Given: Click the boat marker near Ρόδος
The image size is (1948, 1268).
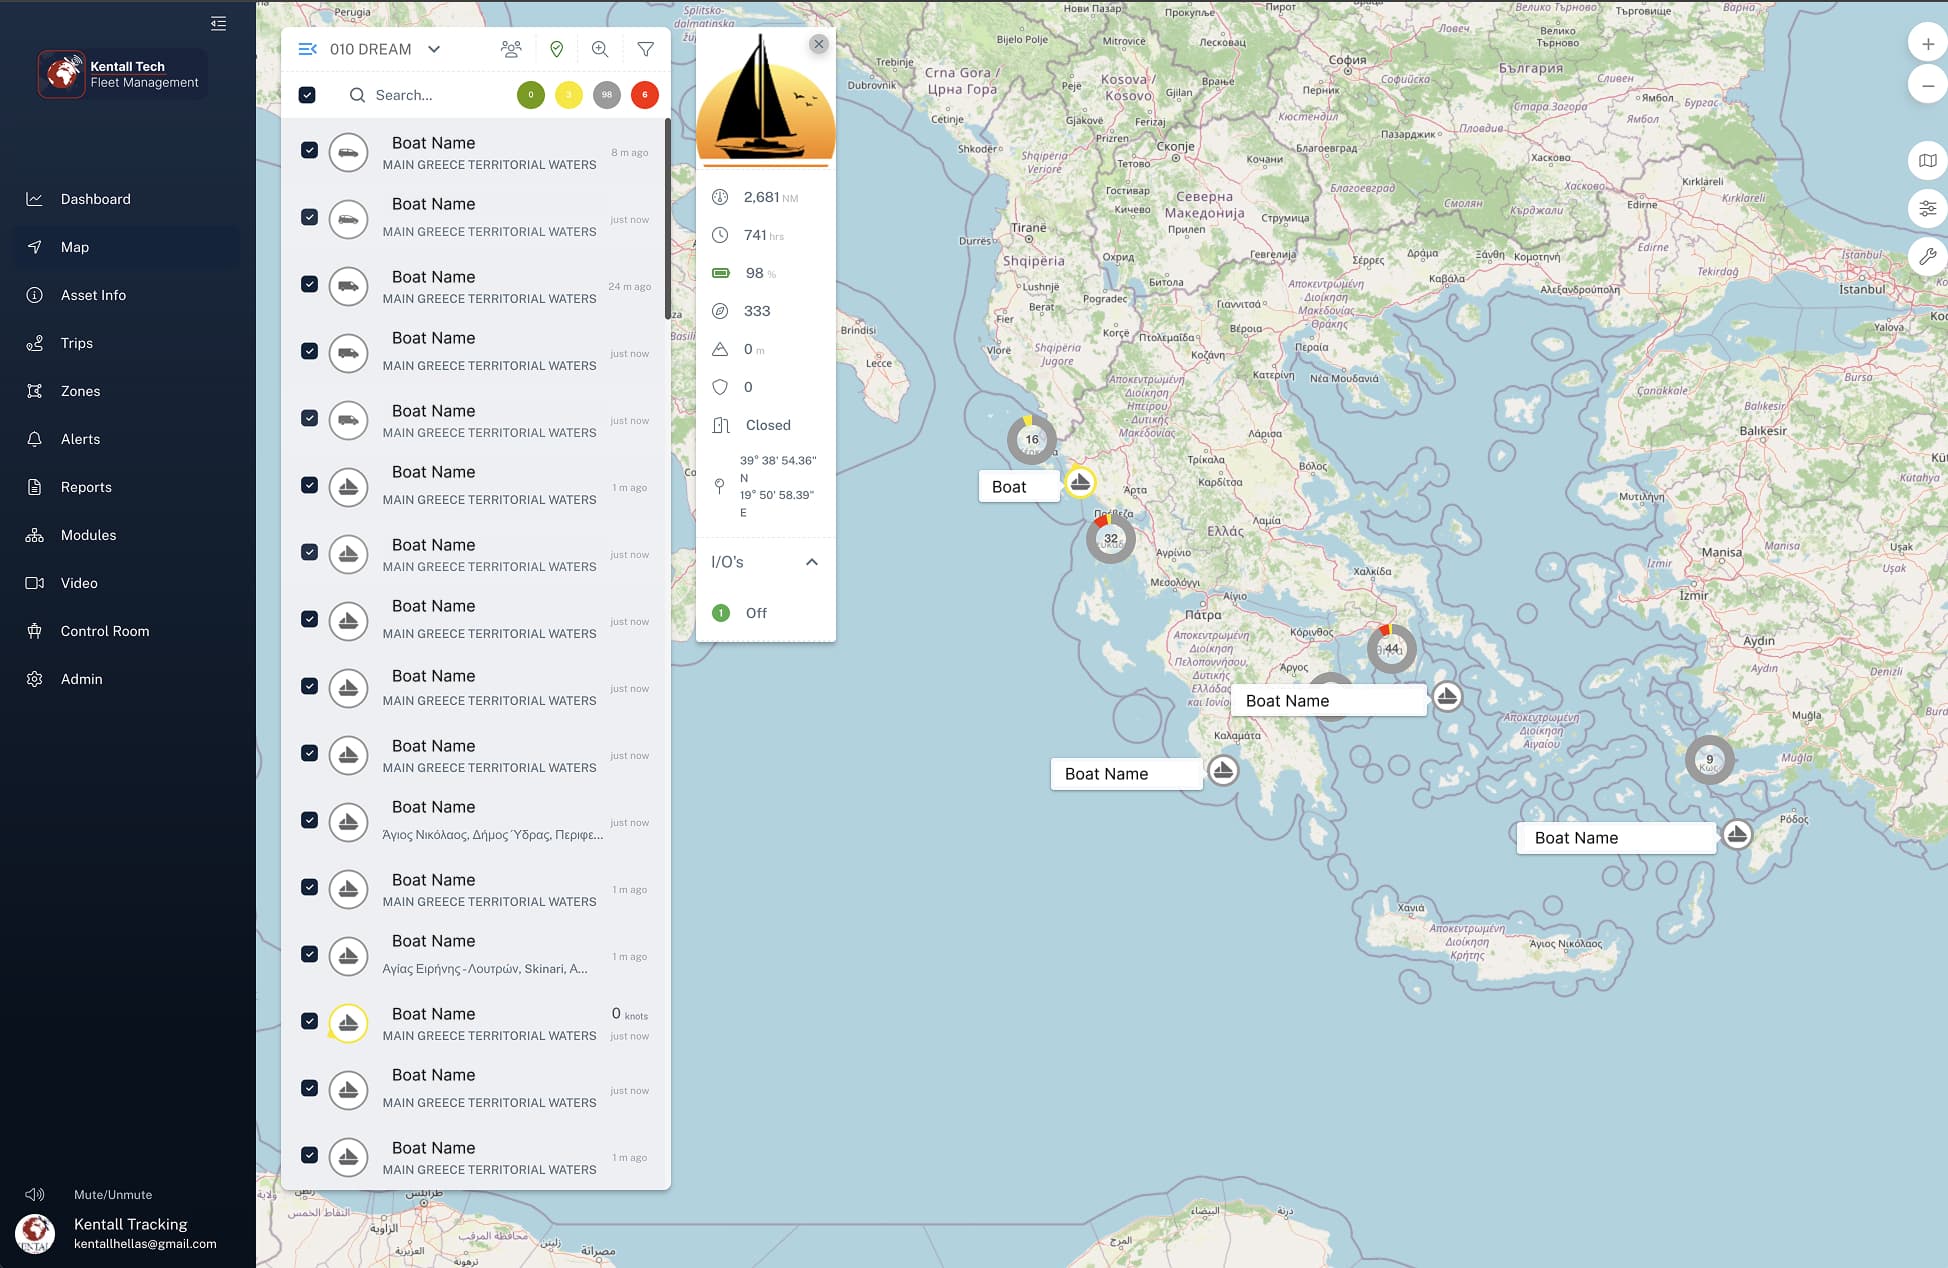Looking at the screenshot, I should click(x=1737, y=834).
